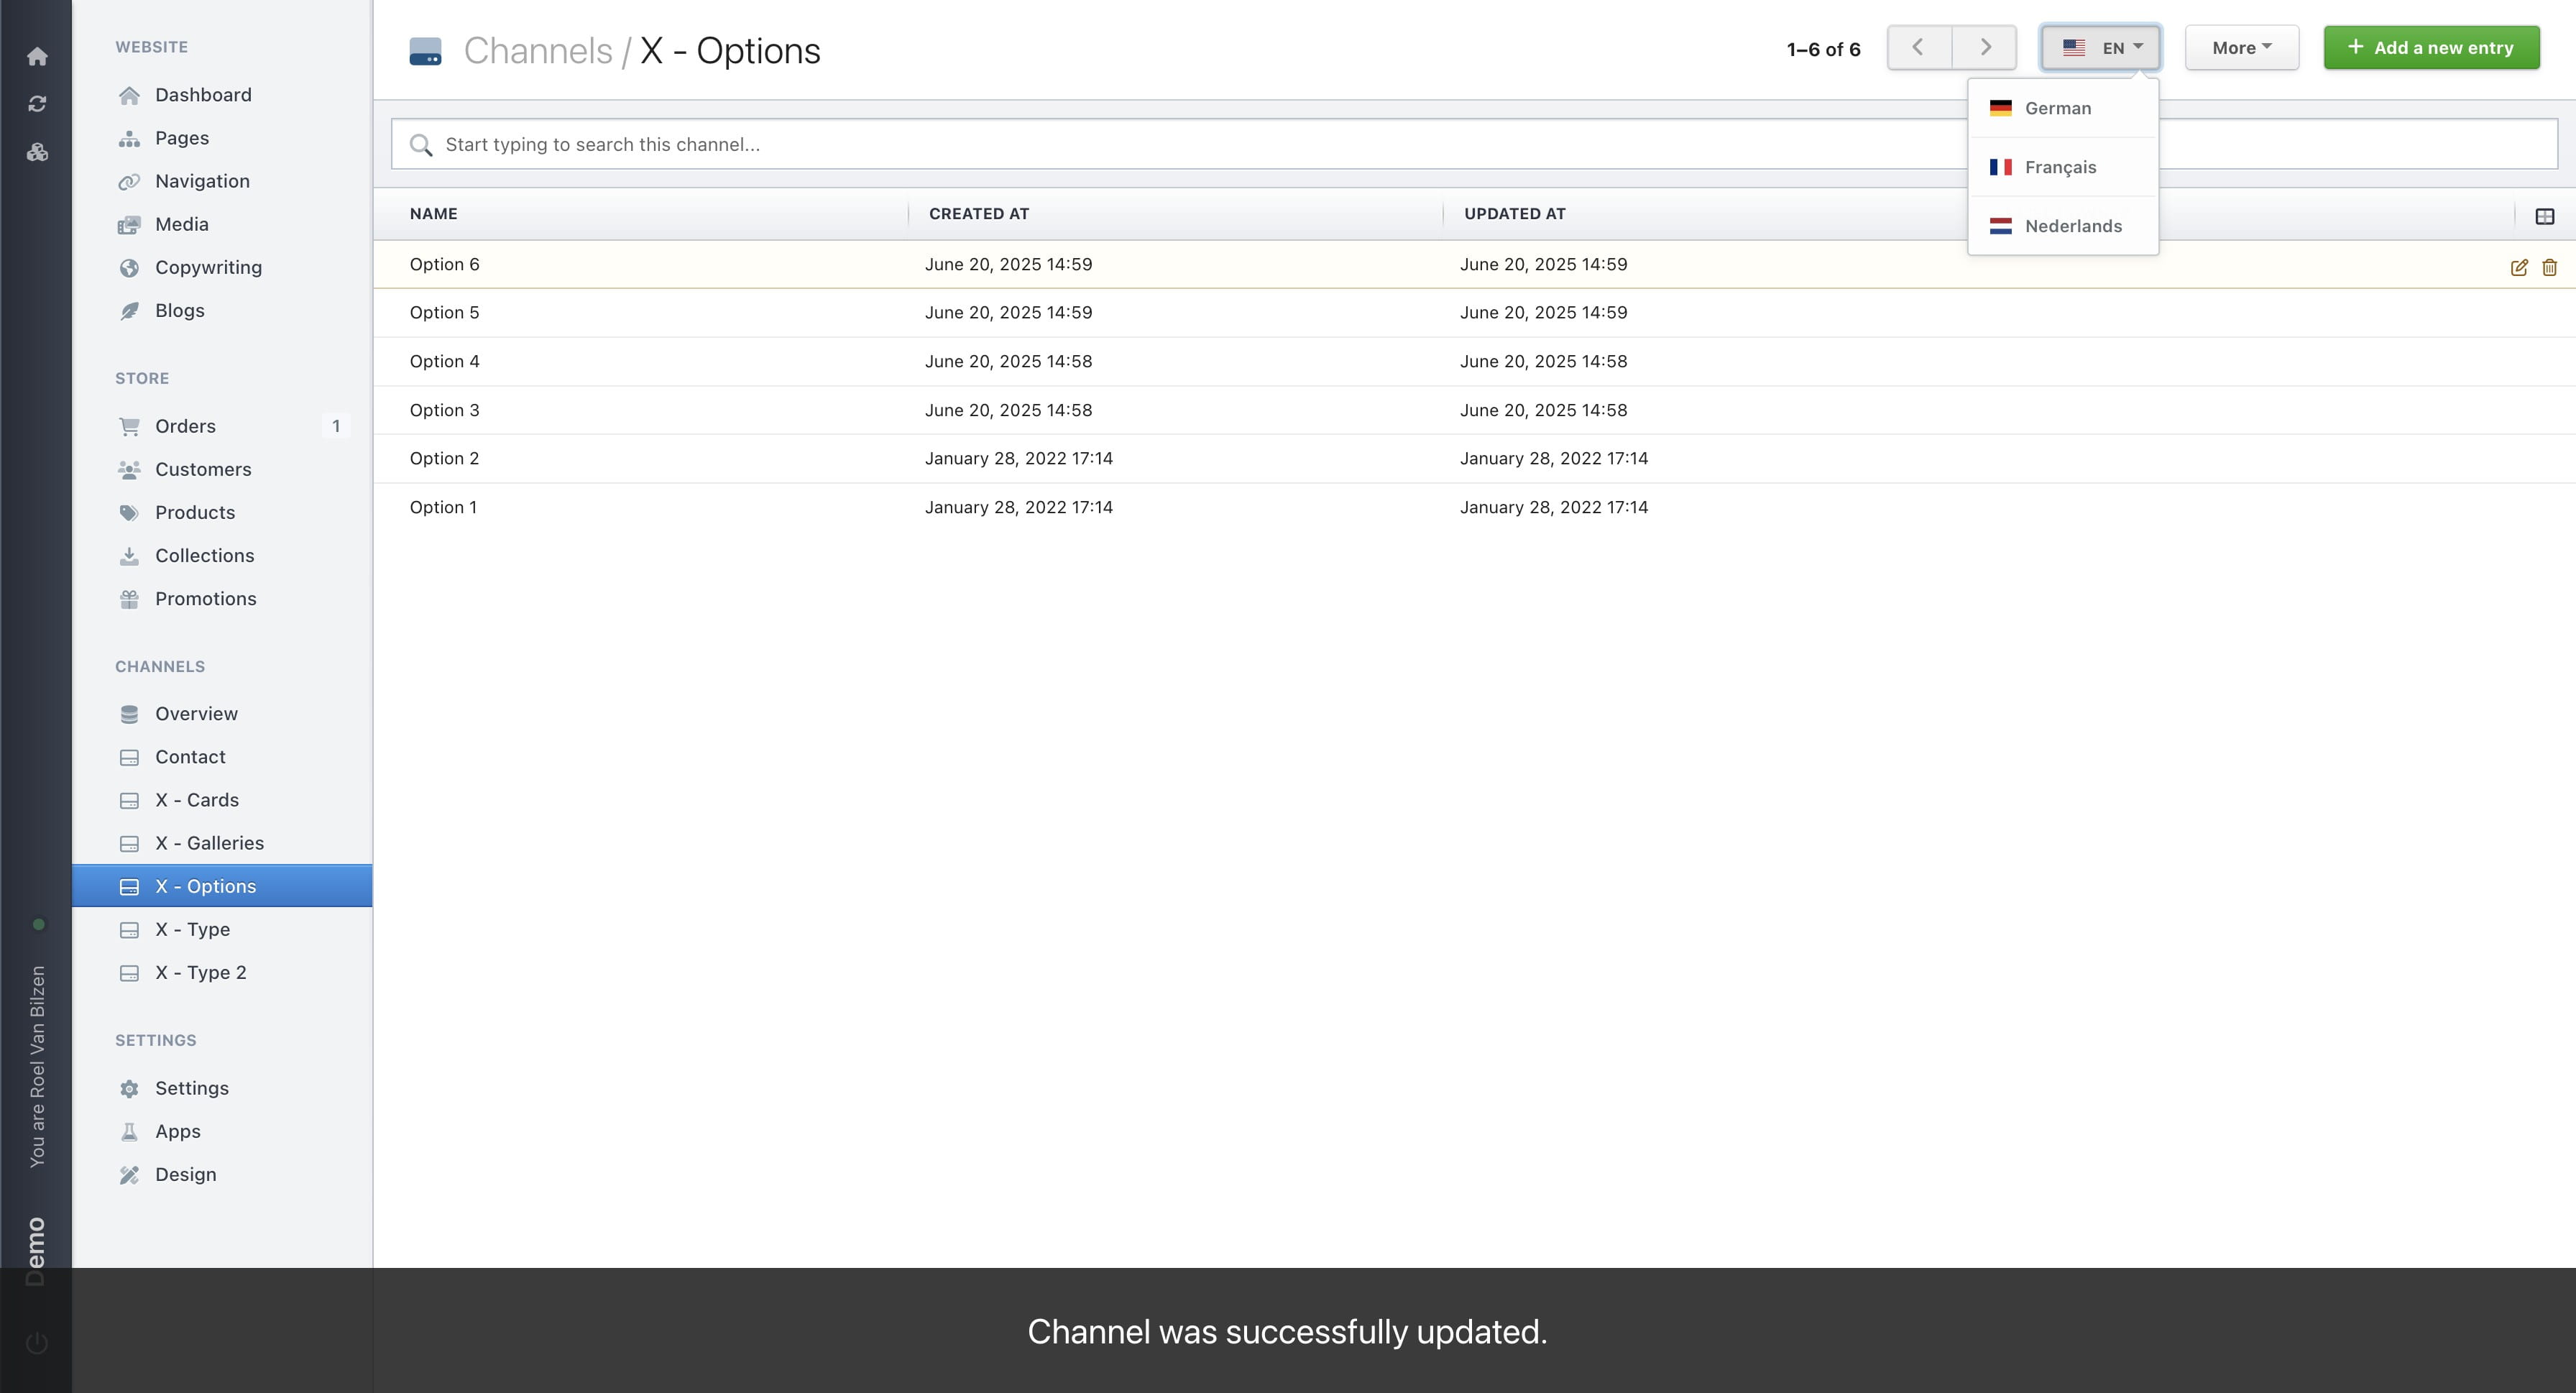Navigate back via the Channels breadcrumb
The image size is (2576, 1393).
539,50
